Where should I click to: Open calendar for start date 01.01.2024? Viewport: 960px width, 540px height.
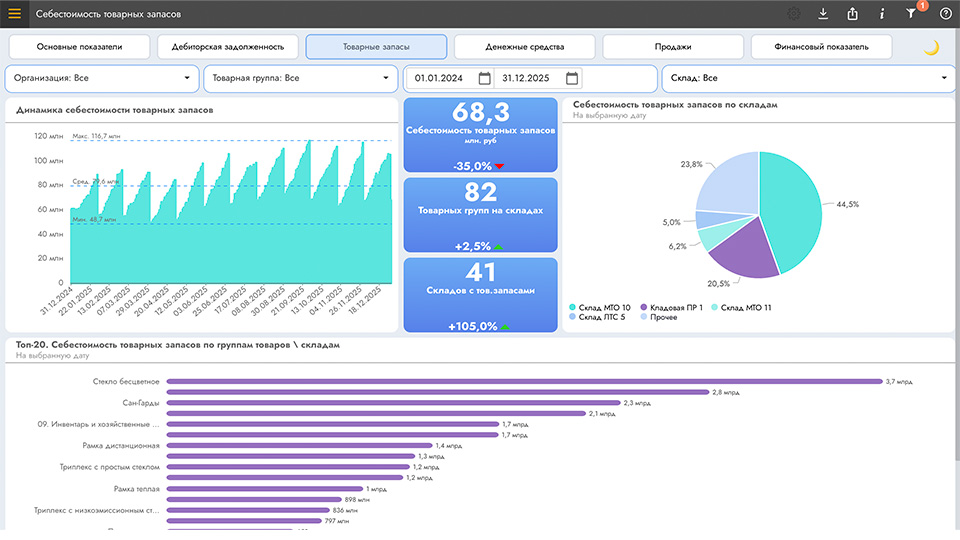(484, 78)
